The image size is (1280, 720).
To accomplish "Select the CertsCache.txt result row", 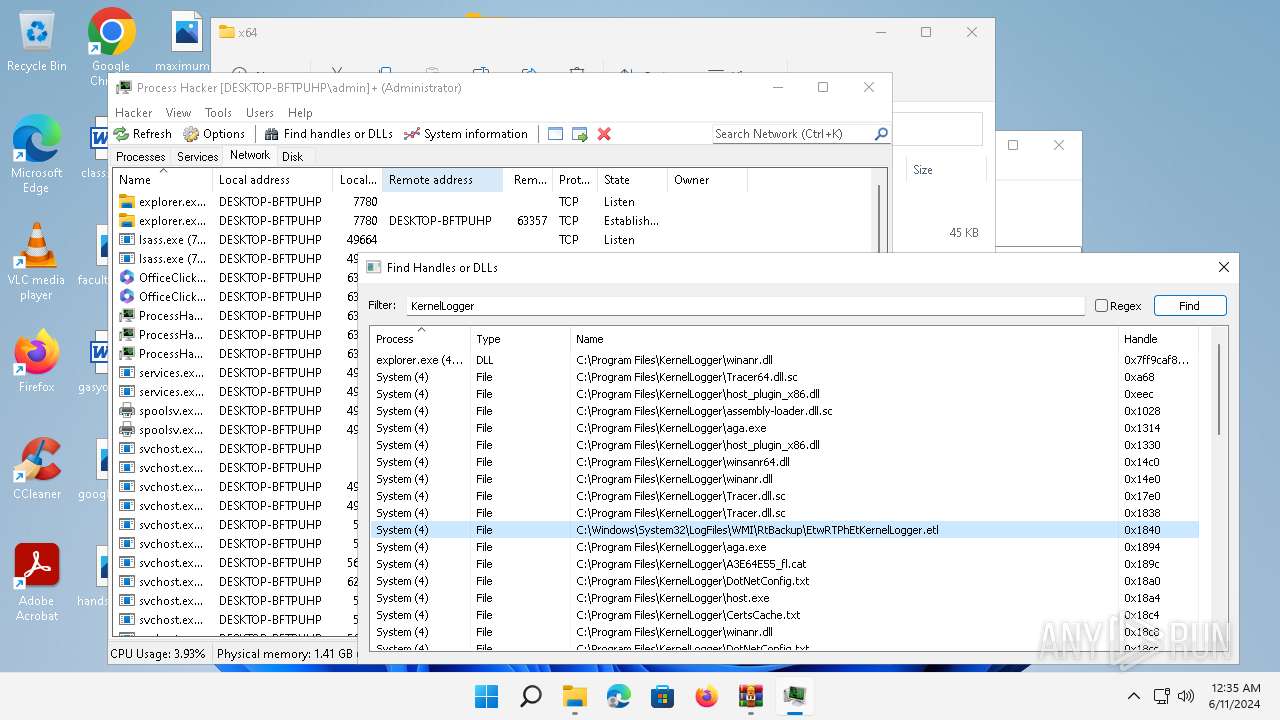I will (x=784, y=615).
